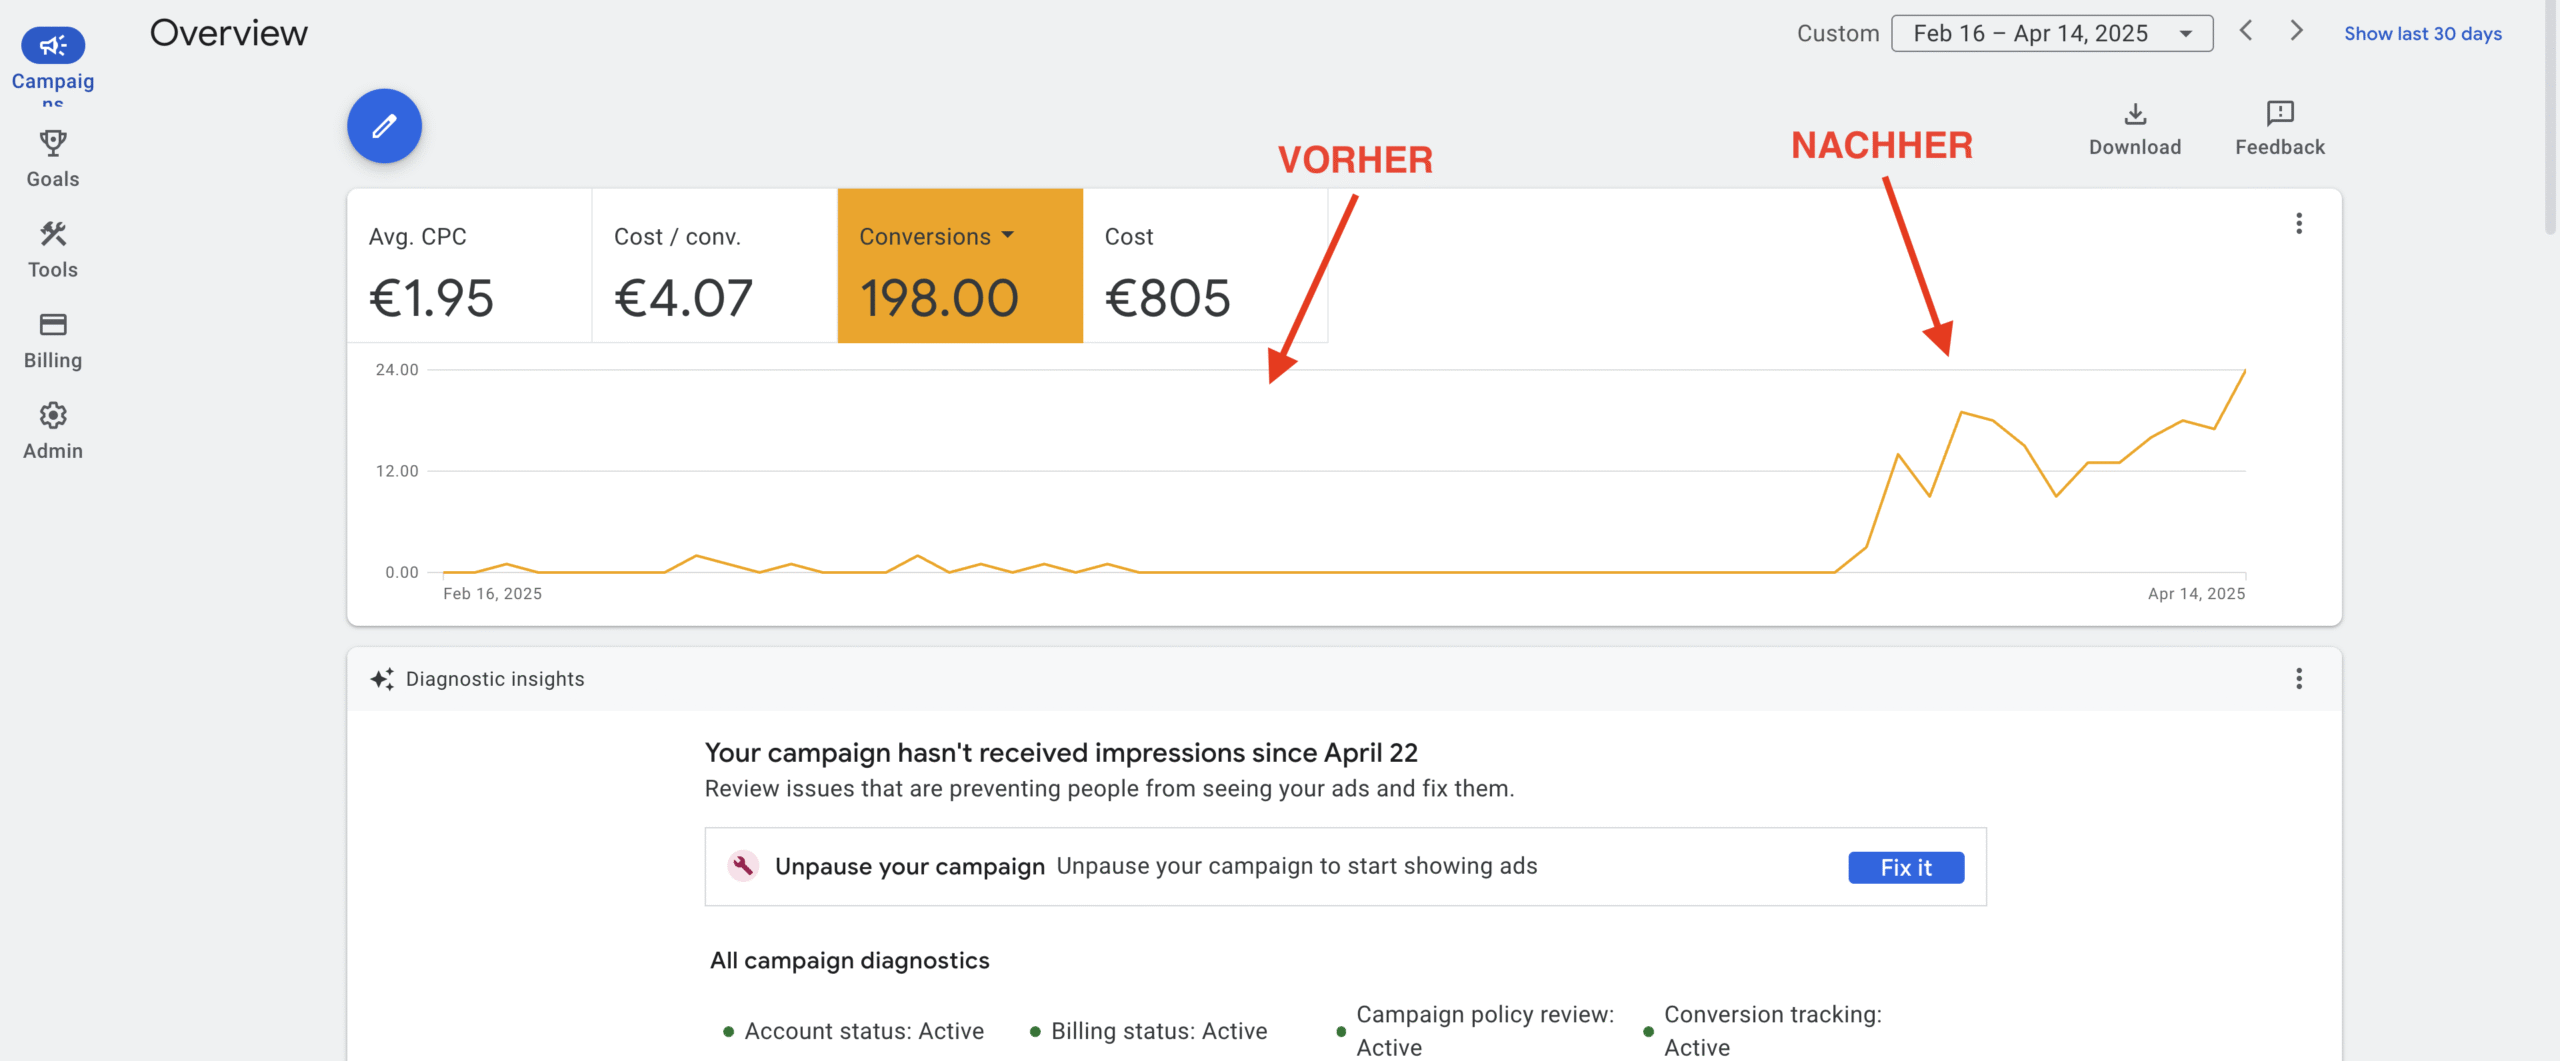Viewport: 2560px width, 1061px height.
Task: Open the Admin gear icon
Action: point(53,415)
